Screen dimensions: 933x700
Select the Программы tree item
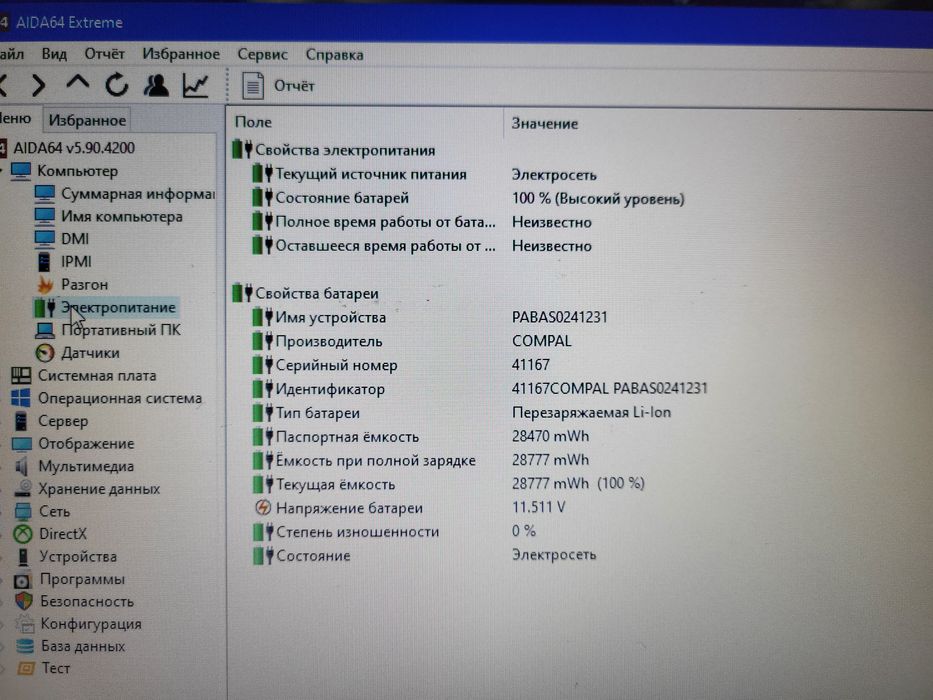(82, 579)
